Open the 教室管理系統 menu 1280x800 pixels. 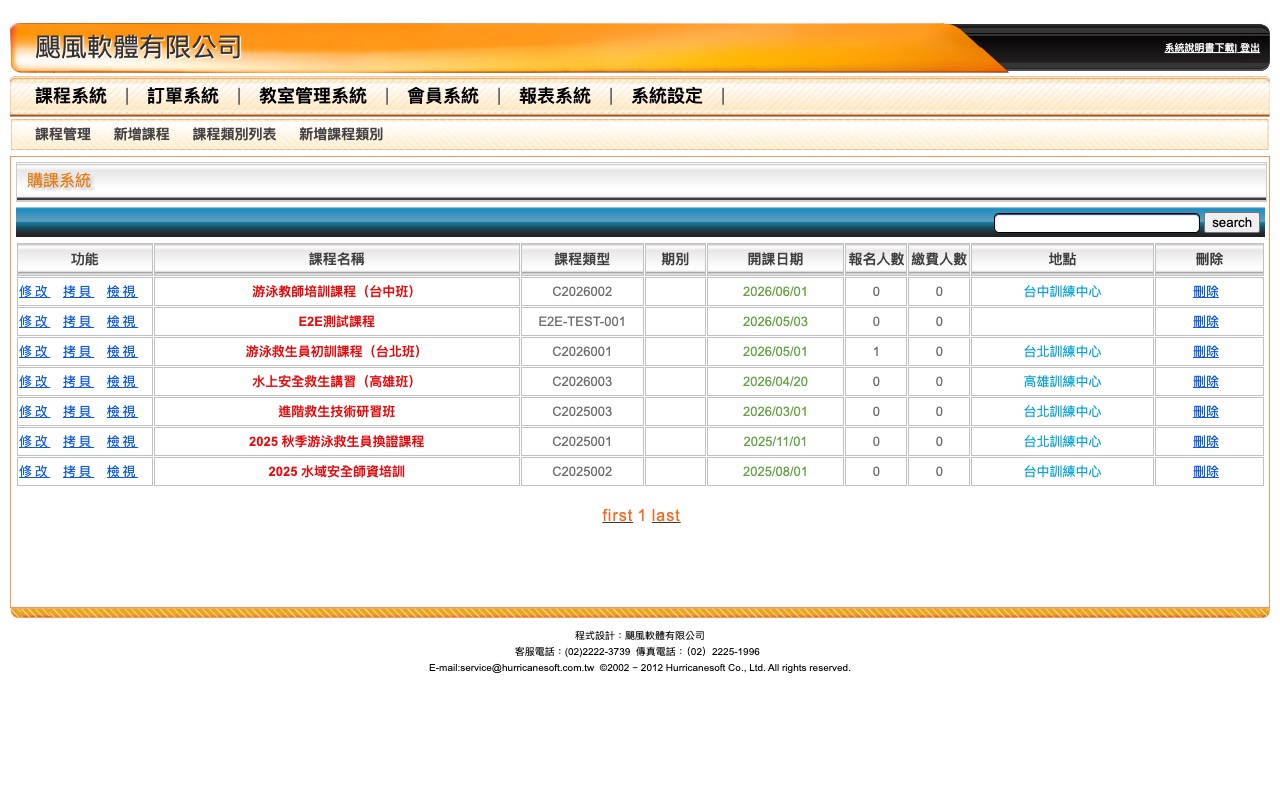click(313, 96)
